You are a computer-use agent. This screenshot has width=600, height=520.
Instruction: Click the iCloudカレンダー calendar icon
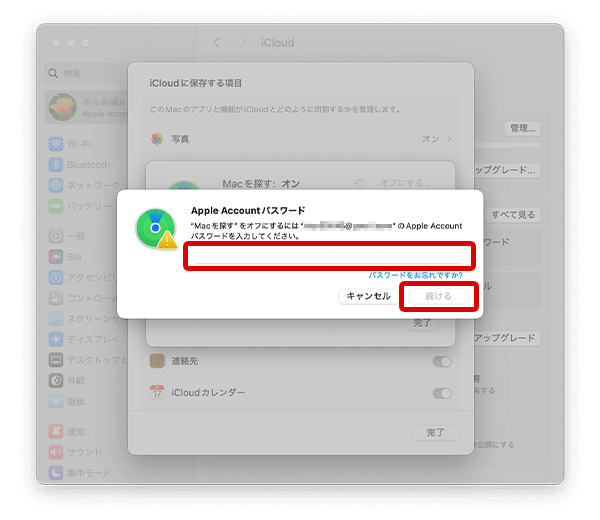click(x=157, y=392)
